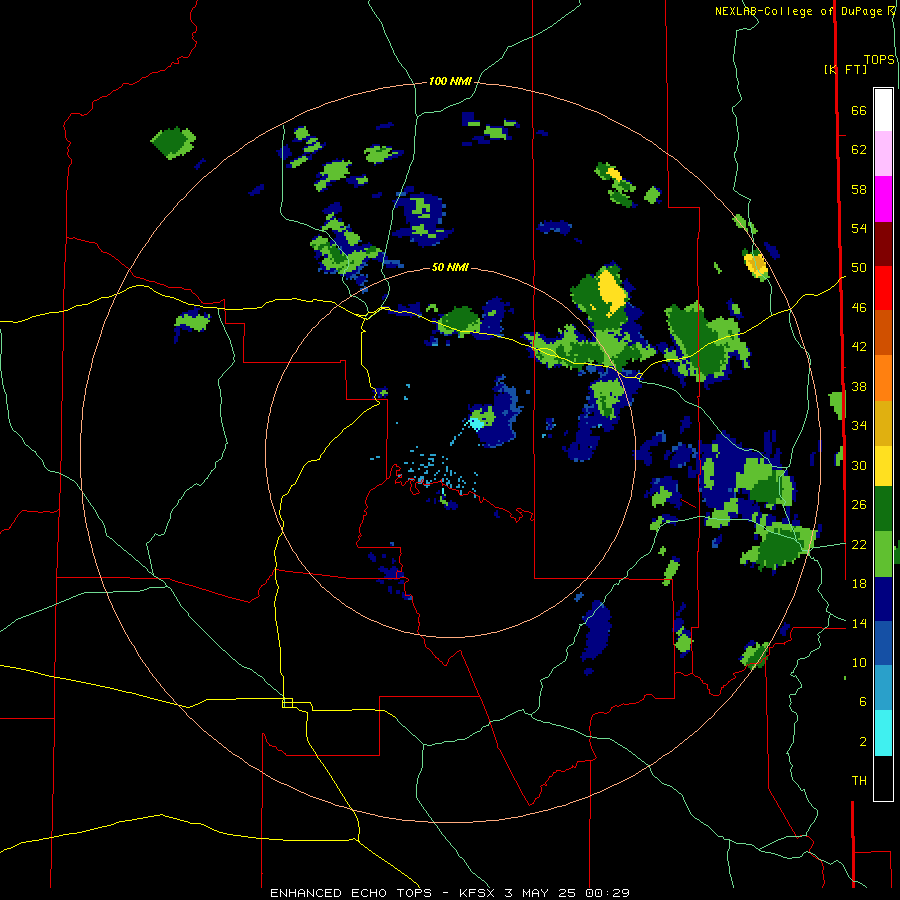Click the 54 legend value
Image resolution: width=900 pixels, height=900 pixels.
click(x=859, y=228)
